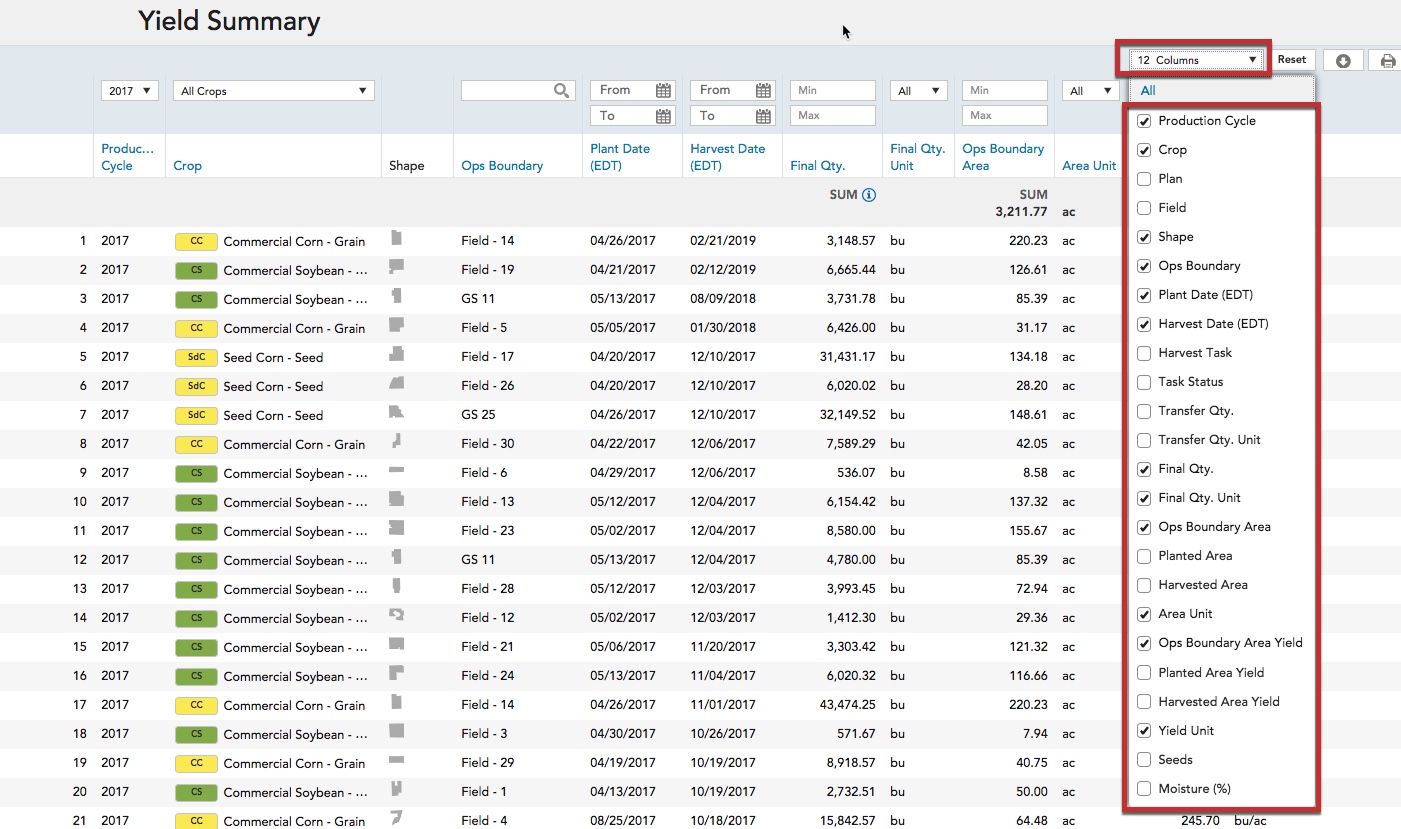This screenshot has height=829, width=1401.
Task: Check the Seeds column checkbox
Action: pyautogui.click(x=1144, y=760)
